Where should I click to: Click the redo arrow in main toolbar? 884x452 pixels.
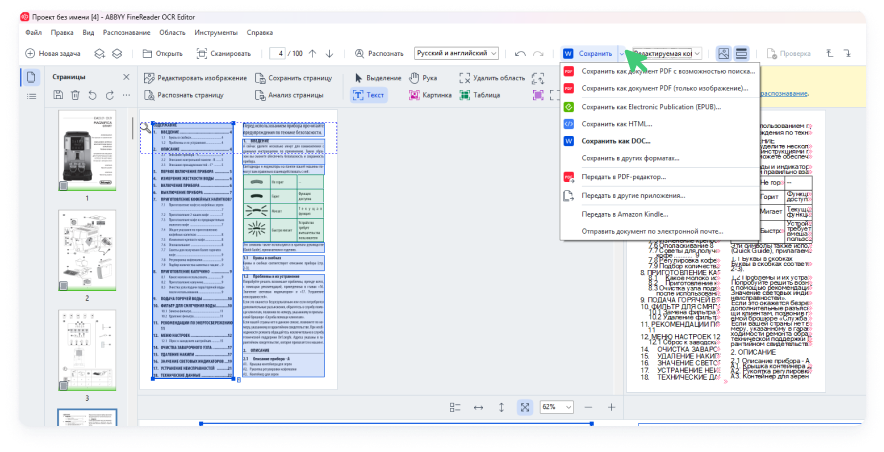tap(538, 54)
